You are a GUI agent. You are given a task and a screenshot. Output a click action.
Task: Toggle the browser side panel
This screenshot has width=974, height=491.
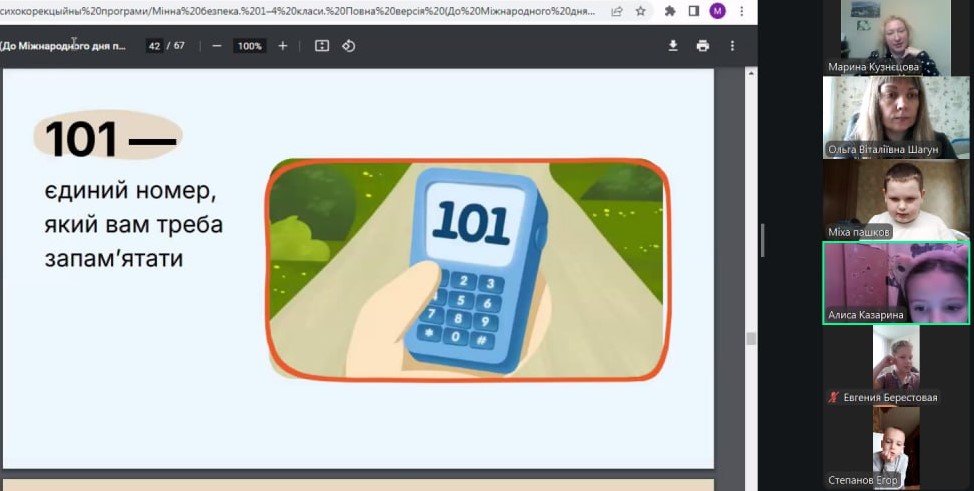693,11
